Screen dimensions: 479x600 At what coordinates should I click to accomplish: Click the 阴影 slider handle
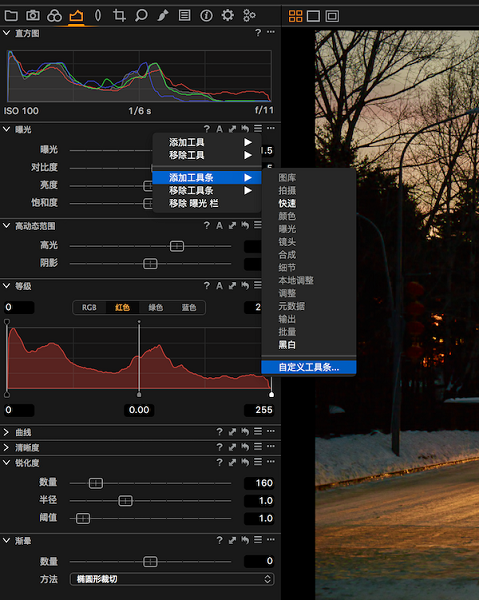pyautogui.click(x=150, y=264)
